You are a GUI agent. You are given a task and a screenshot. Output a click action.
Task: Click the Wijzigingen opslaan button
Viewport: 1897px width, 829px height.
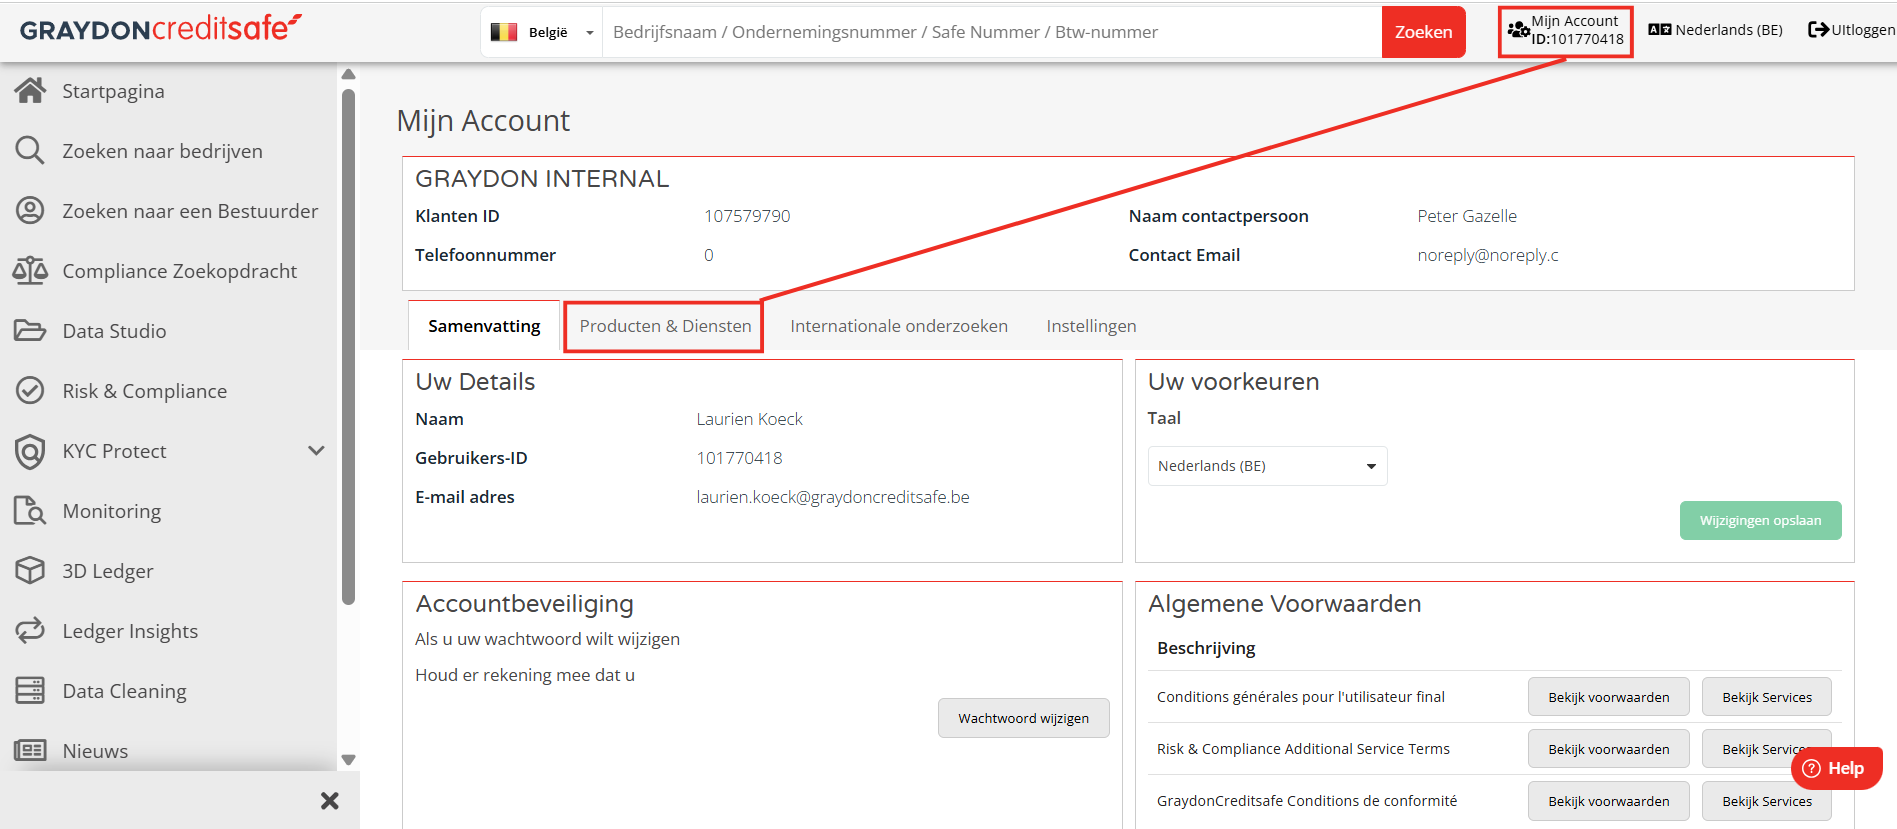click(1760, 520)
